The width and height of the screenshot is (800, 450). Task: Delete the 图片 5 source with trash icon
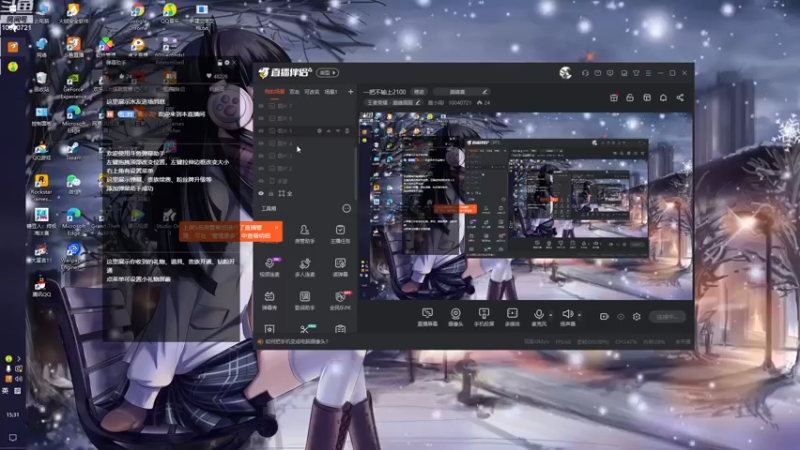pos(347,131)
